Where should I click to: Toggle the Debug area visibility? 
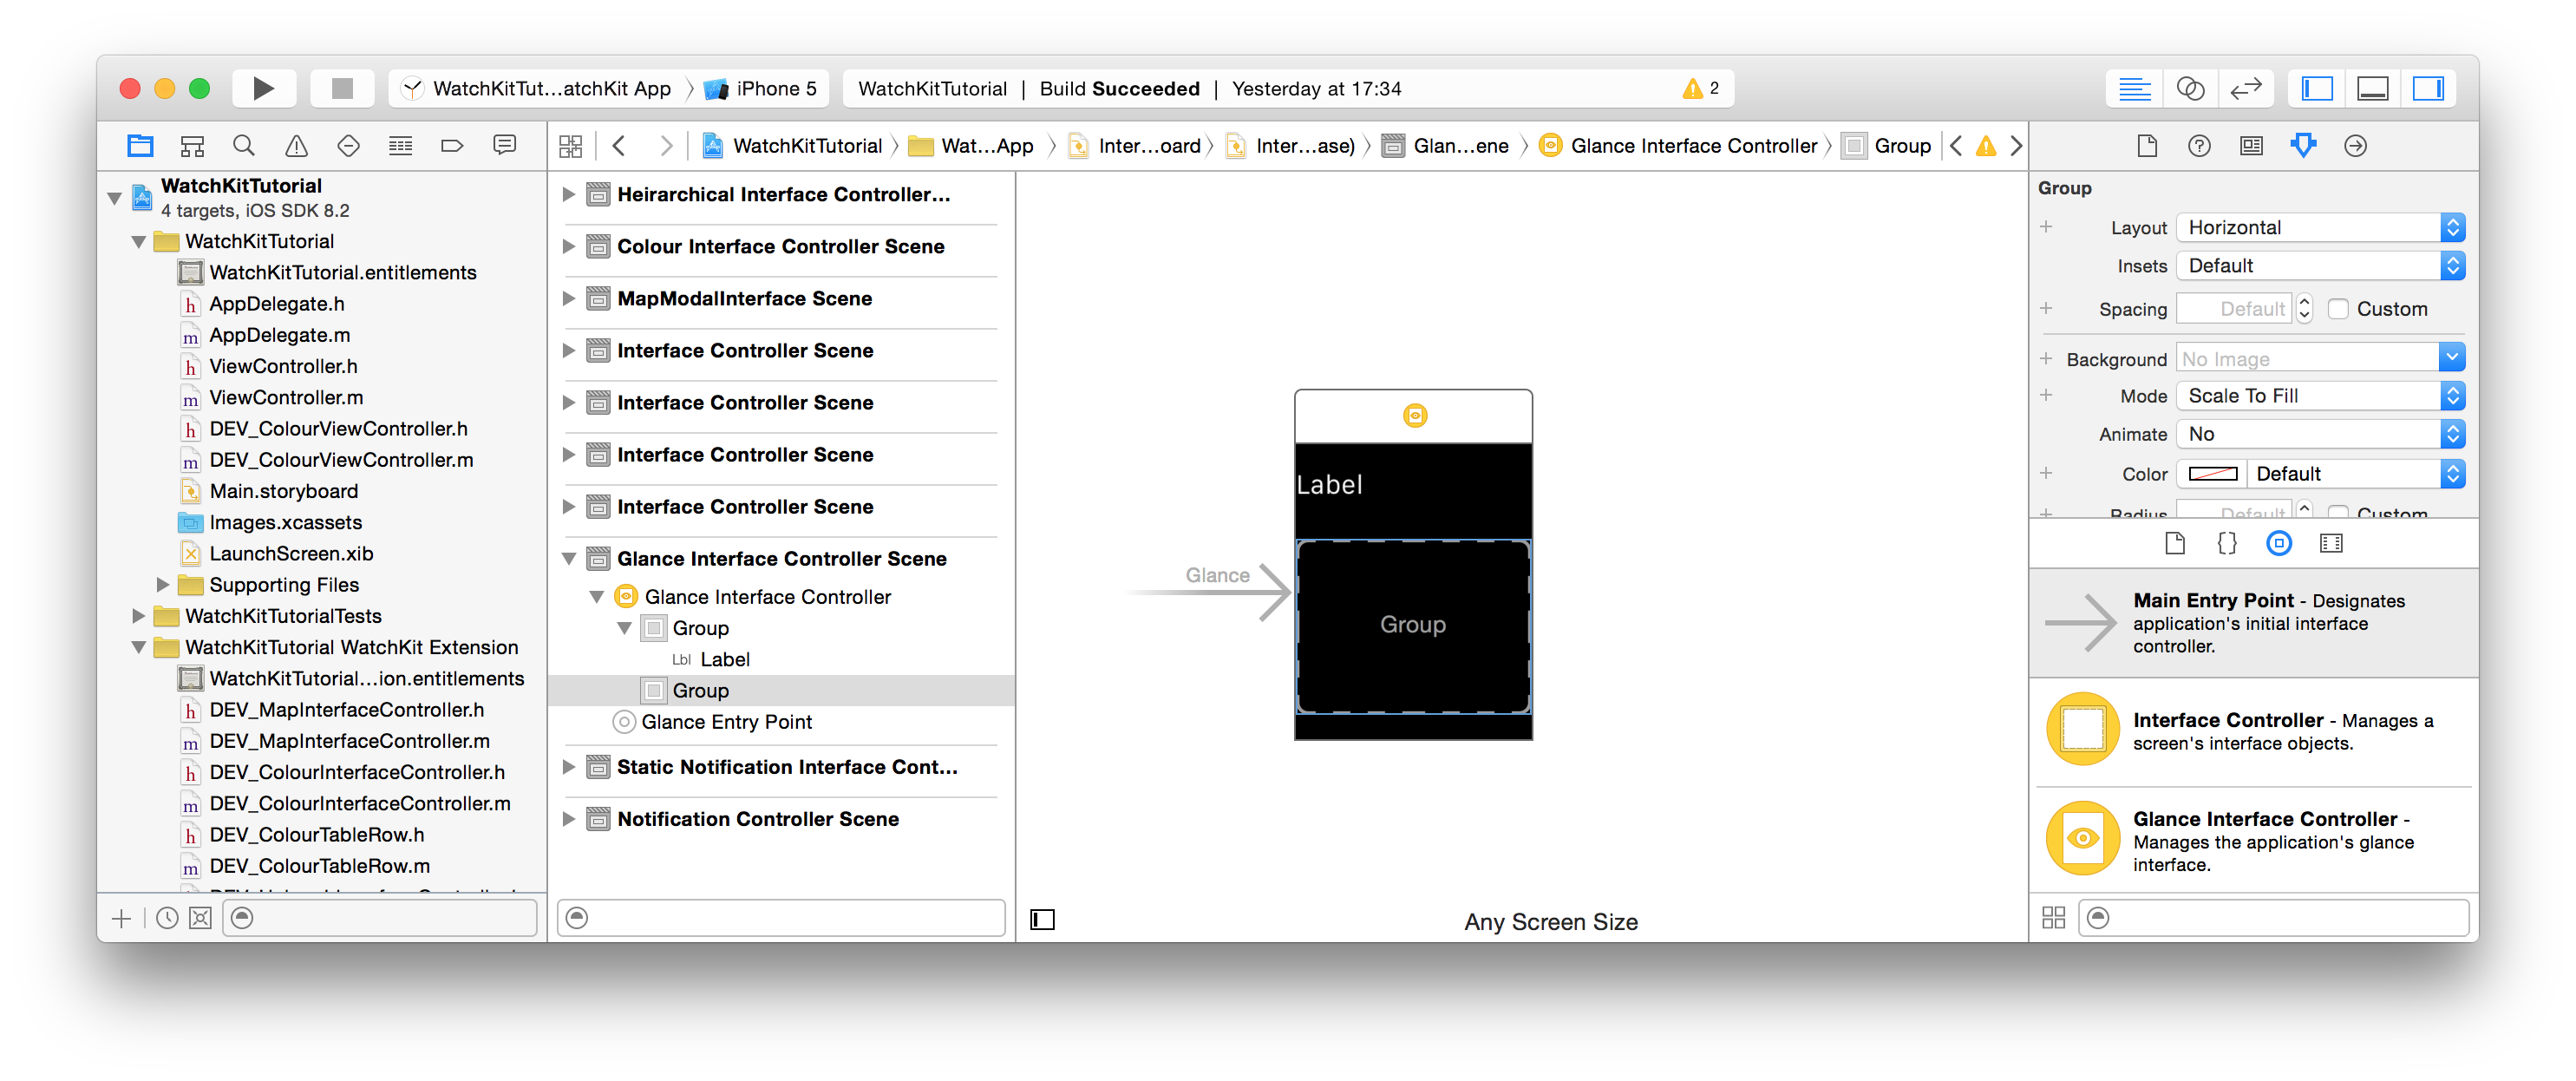pos(2372,88)
